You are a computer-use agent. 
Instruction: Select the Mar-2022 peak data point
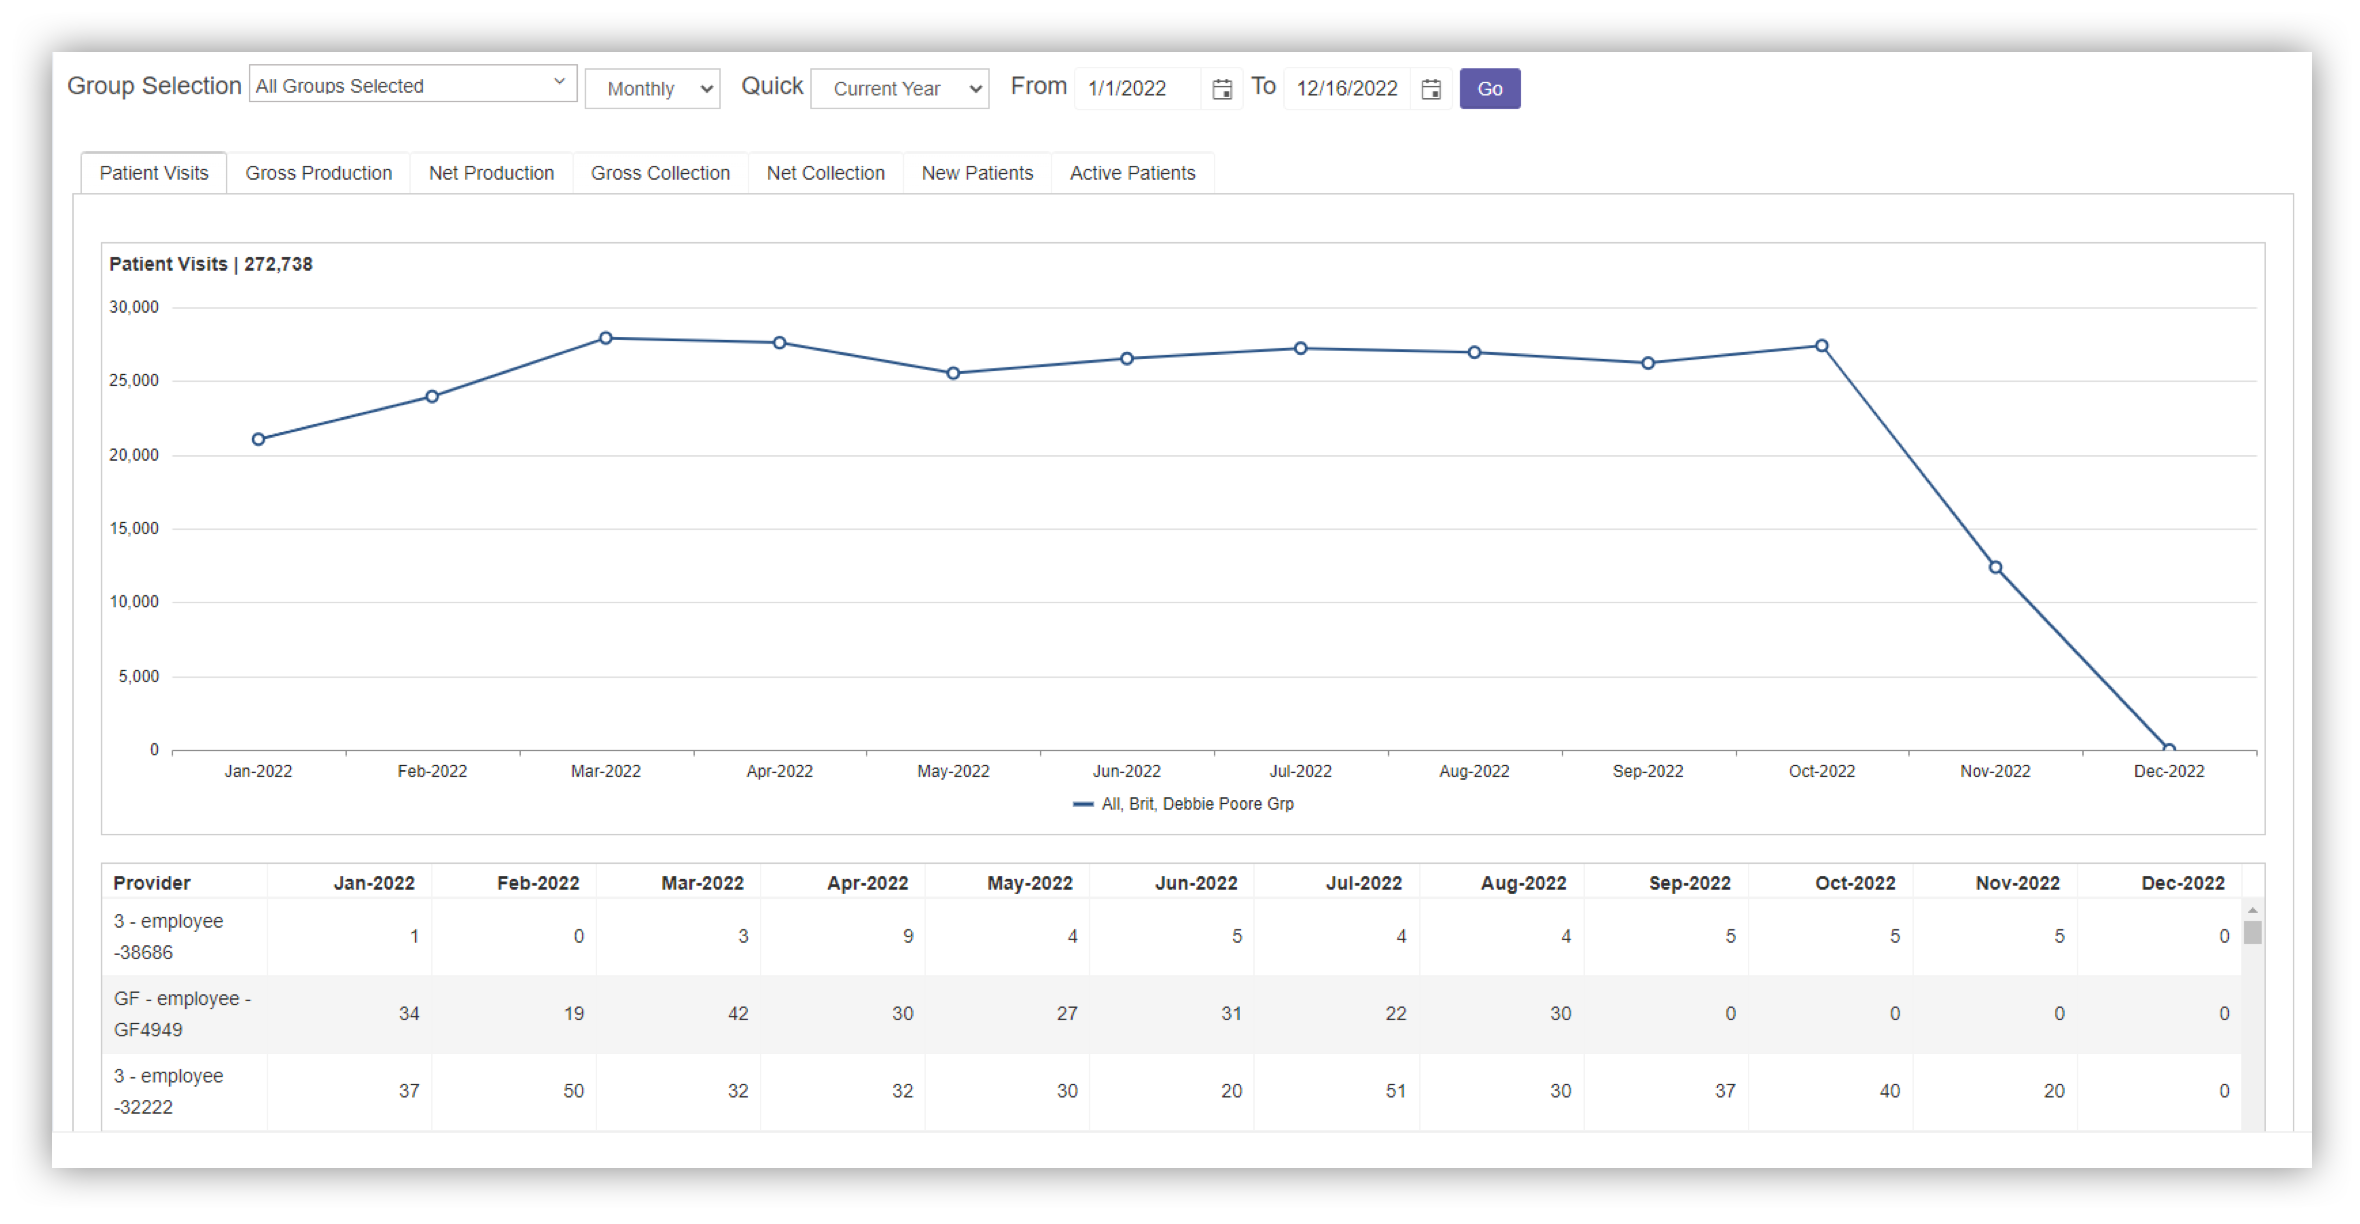[606, 338]
